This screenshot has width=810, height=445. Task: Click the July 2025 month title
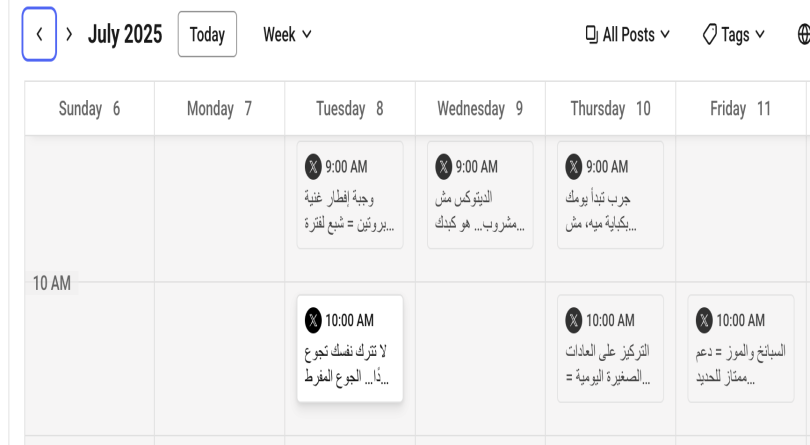(125, 34)
